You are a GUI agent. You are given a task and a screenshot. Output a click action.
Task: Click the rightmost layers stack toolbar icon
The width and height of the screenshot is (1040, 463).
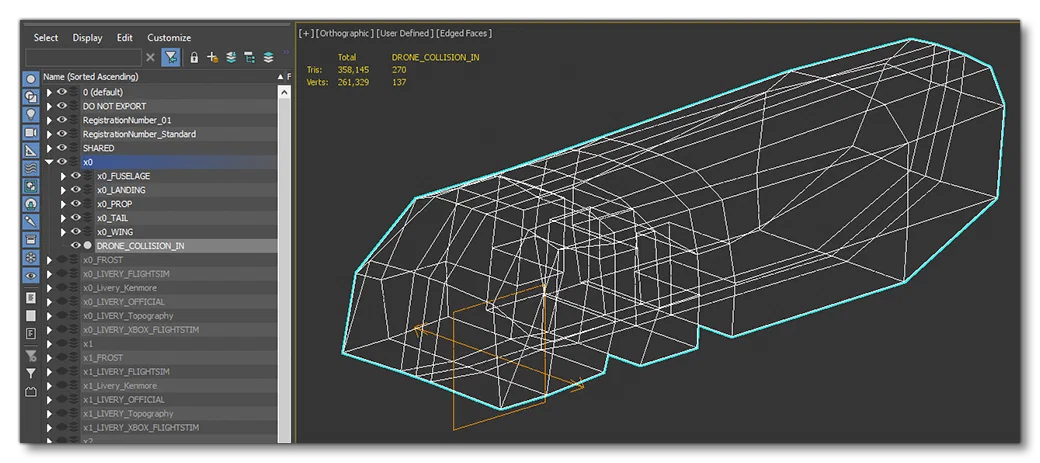269,57
